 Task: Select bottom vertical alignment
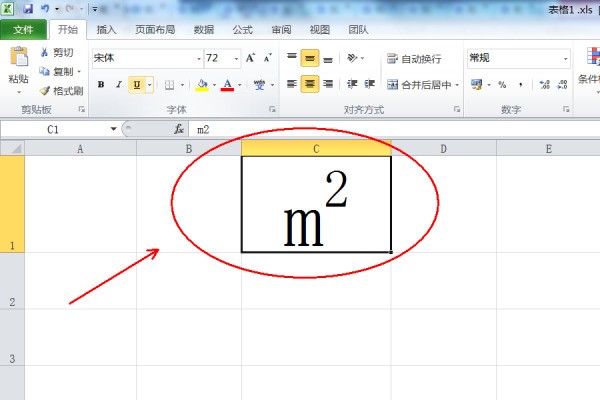coord(328,58)
